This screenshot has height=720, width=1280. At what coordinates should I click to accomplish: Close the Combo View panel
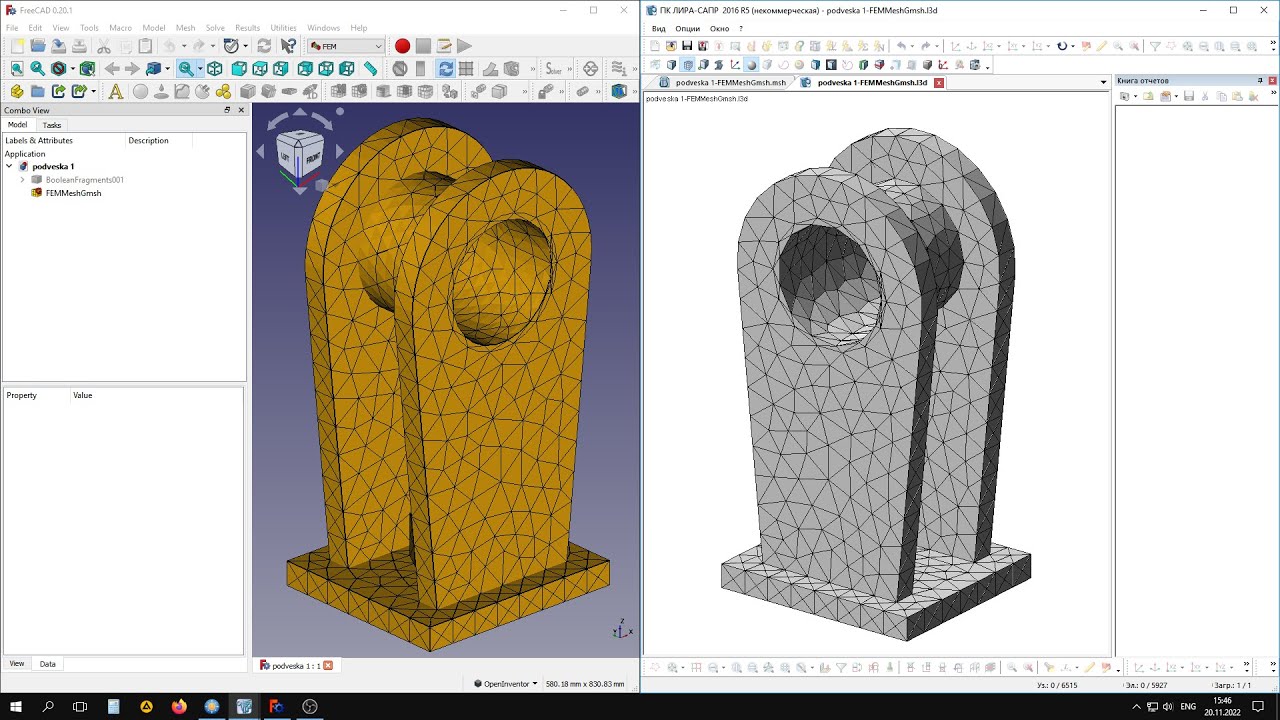click(x=241, y=110)
